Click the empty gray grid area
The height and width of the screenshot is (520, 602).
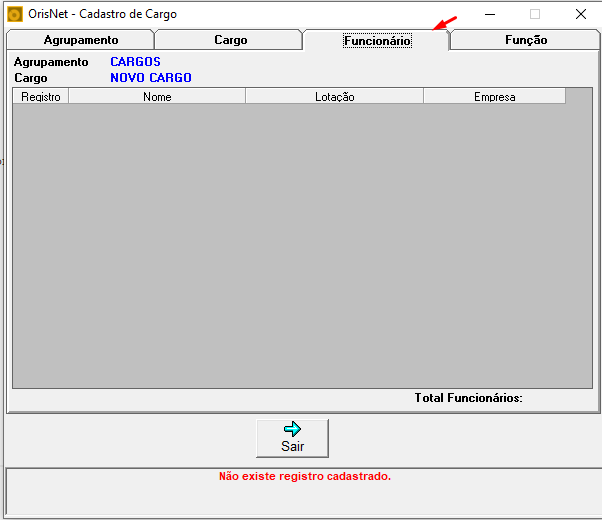point(302,245)
